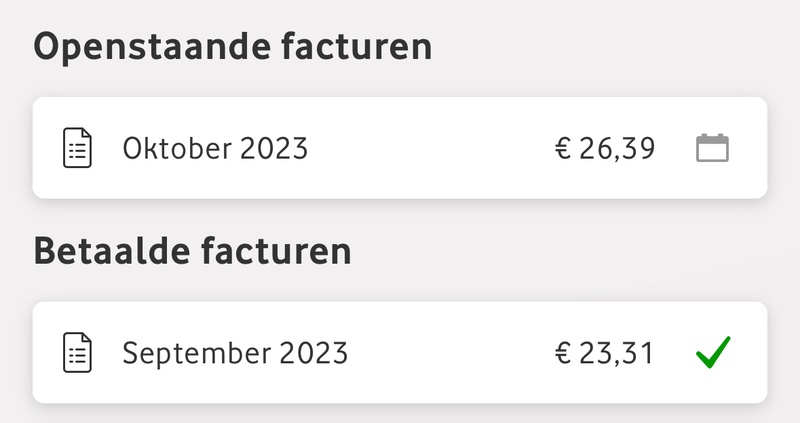Open the invoice sheet icon under Betaalde facturen
The width and height of the screenshot is (800, 423).
tap(78, 353)
